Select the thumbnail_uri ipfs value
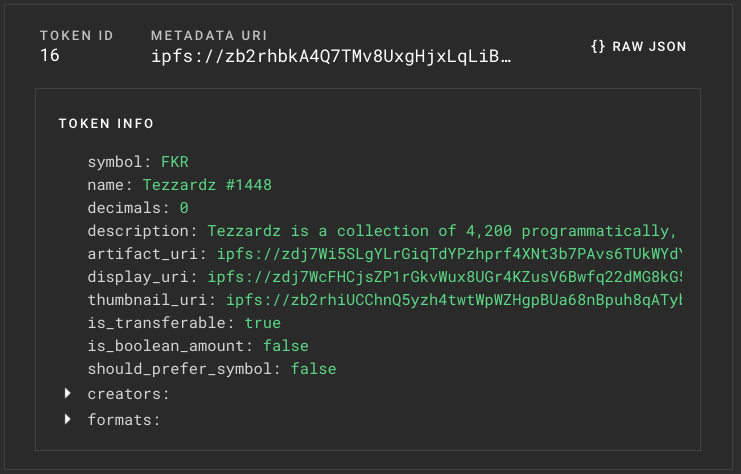 pyautogui.click(x=460, y=300)
